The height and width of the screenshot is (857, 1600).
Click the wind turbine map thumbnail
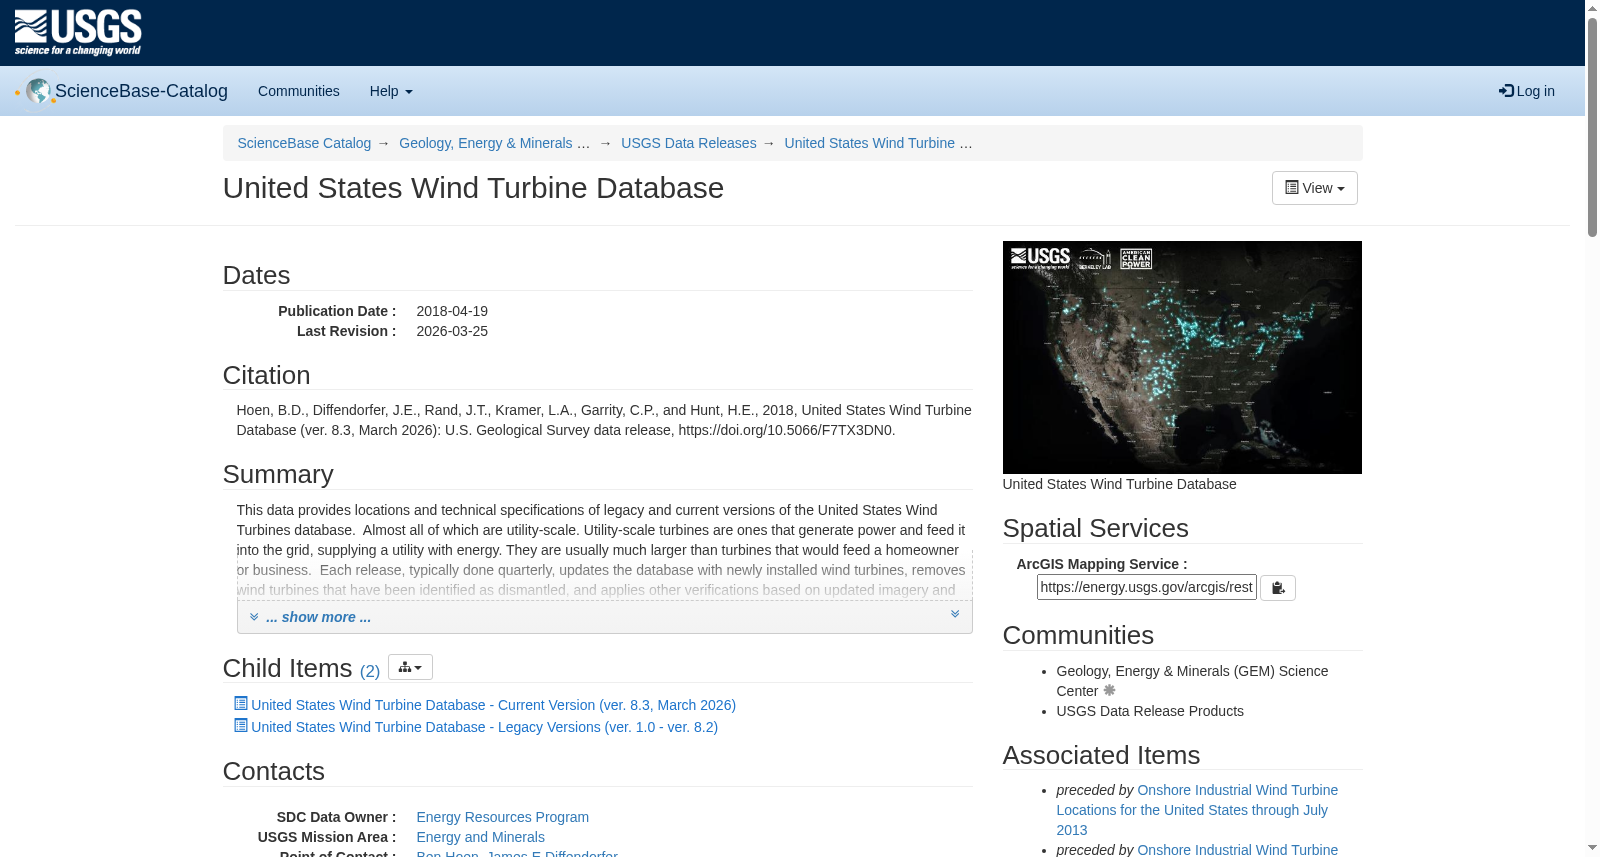tap(1182, 357)
